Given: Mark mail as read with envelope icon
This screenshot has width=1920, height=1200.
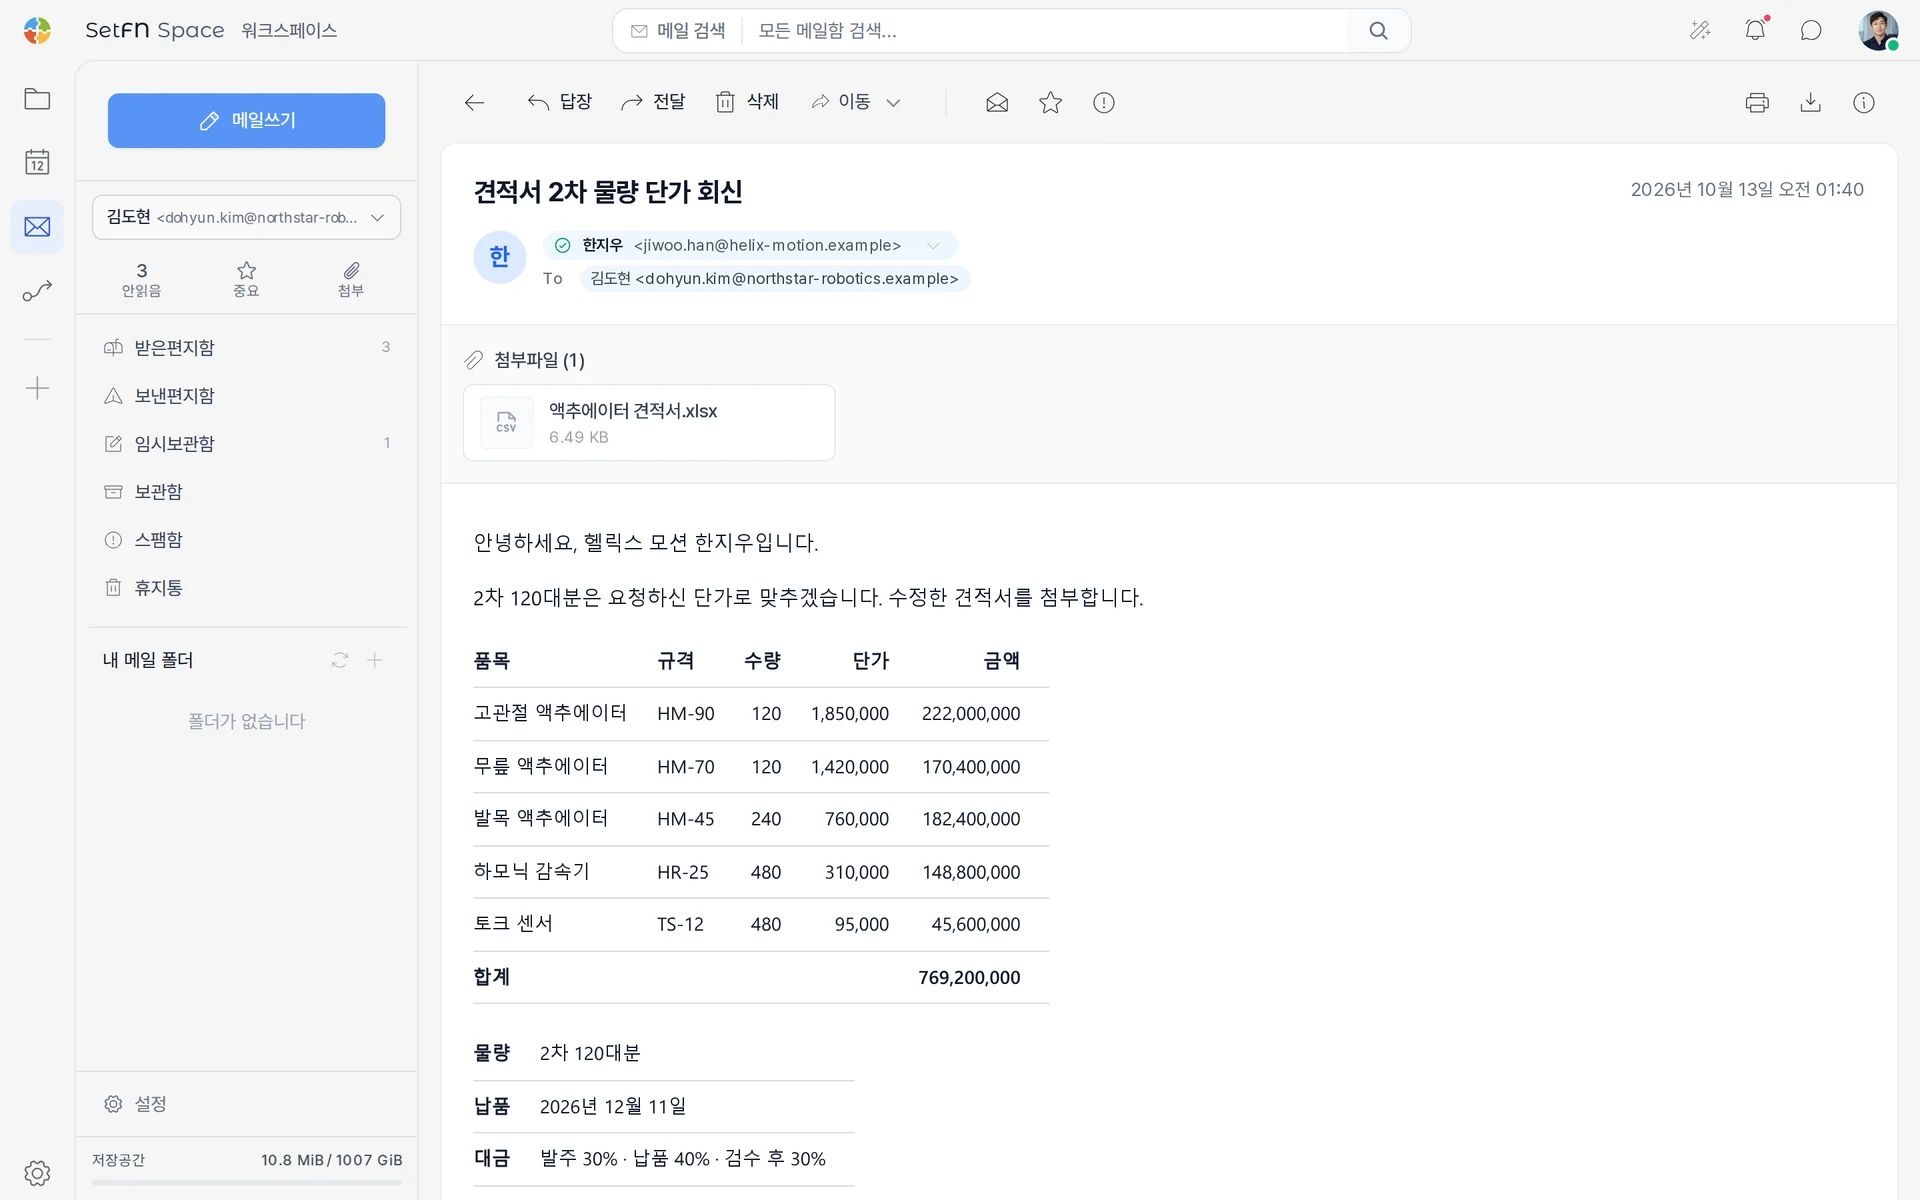Looking at the screenshot, I should point(997,102).
